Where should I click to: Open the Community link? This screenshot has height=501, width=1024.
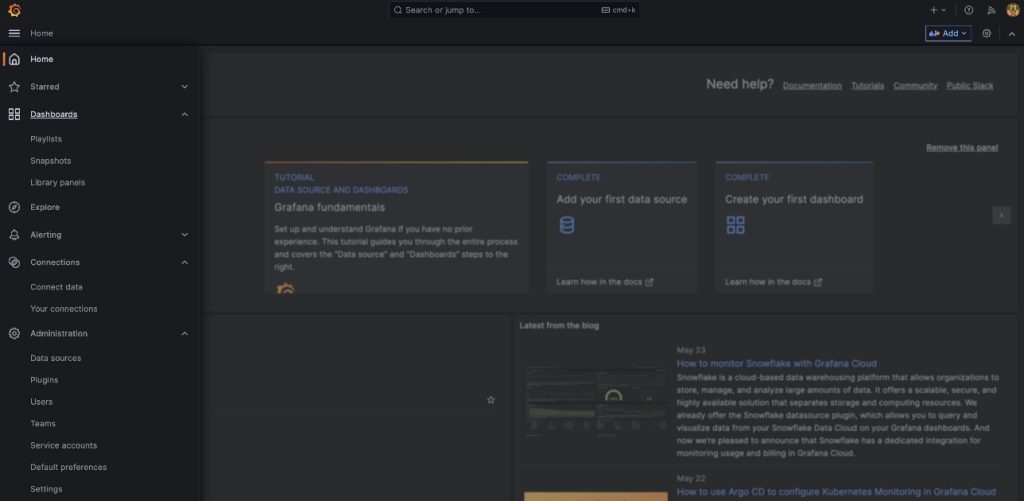[915, 86]
